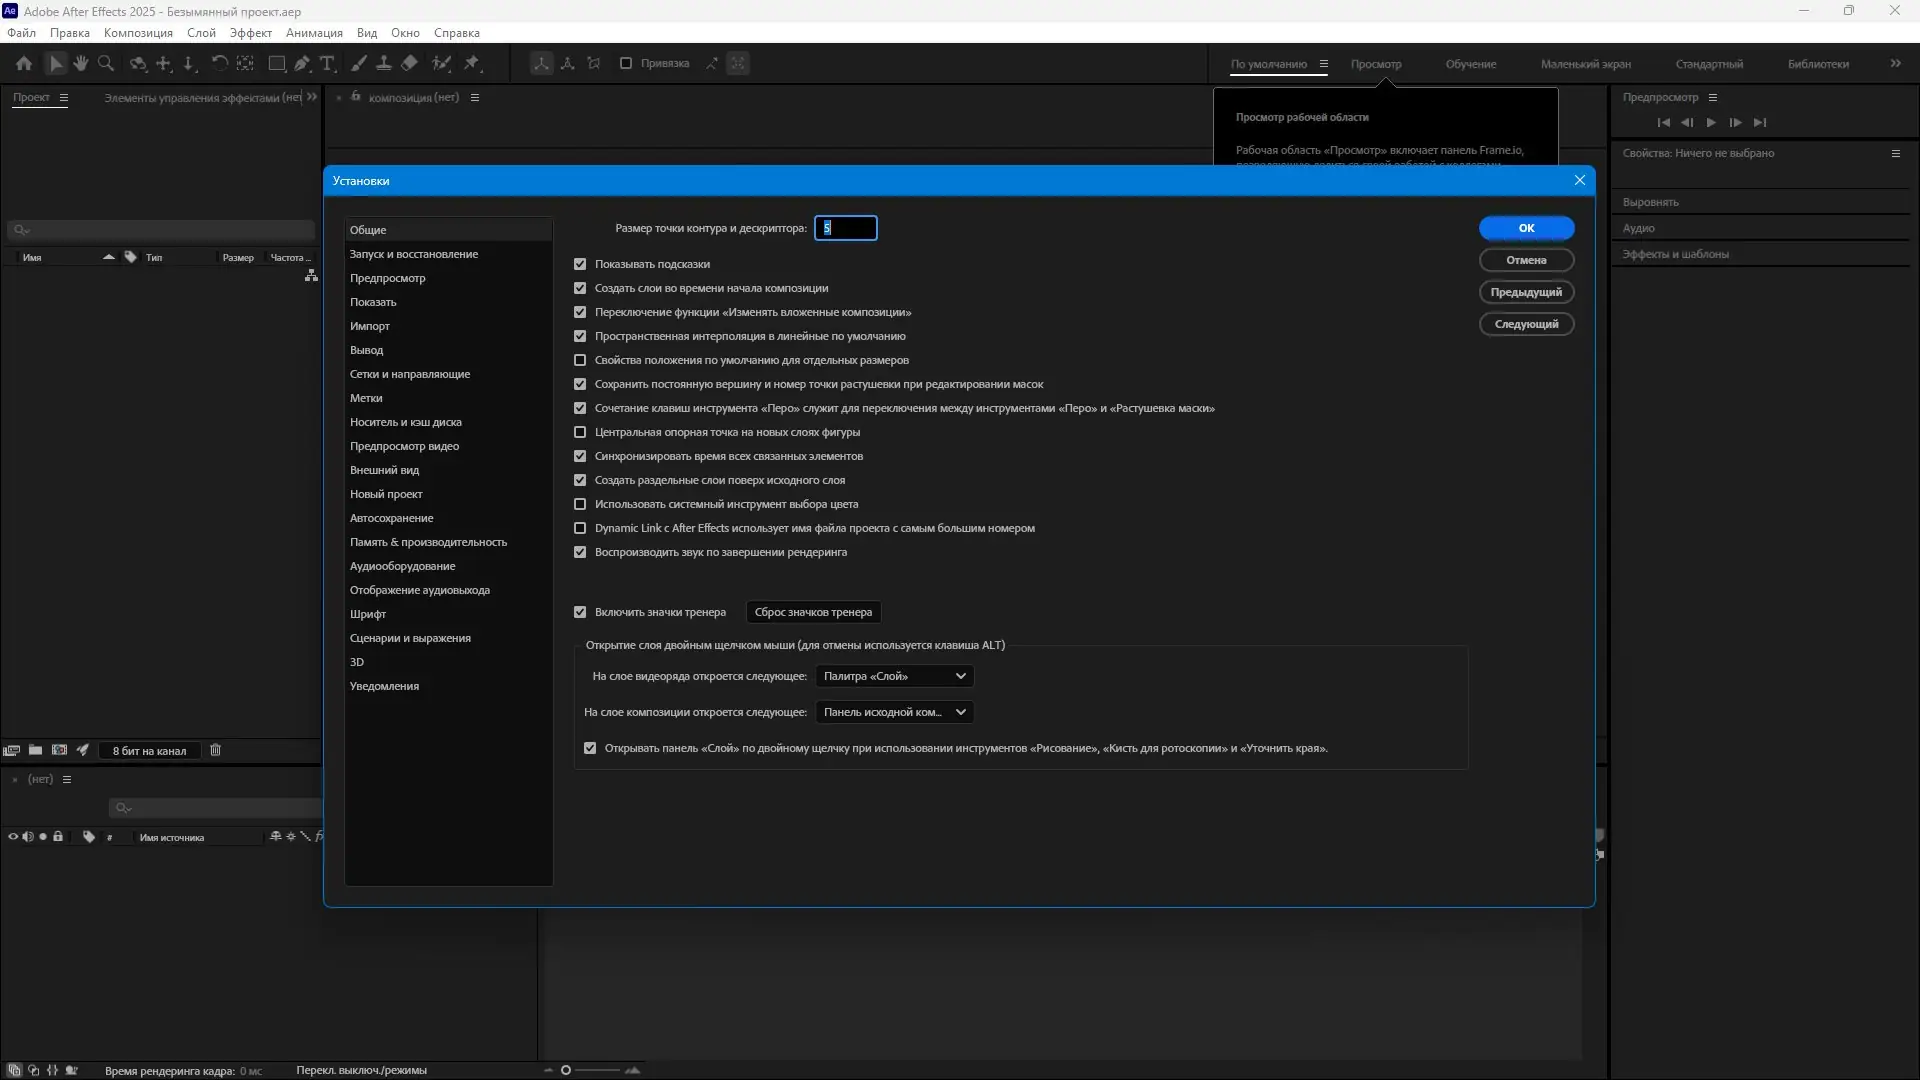
Task: Click the Home icon in toolbar
Action: (x=24, y=63)
